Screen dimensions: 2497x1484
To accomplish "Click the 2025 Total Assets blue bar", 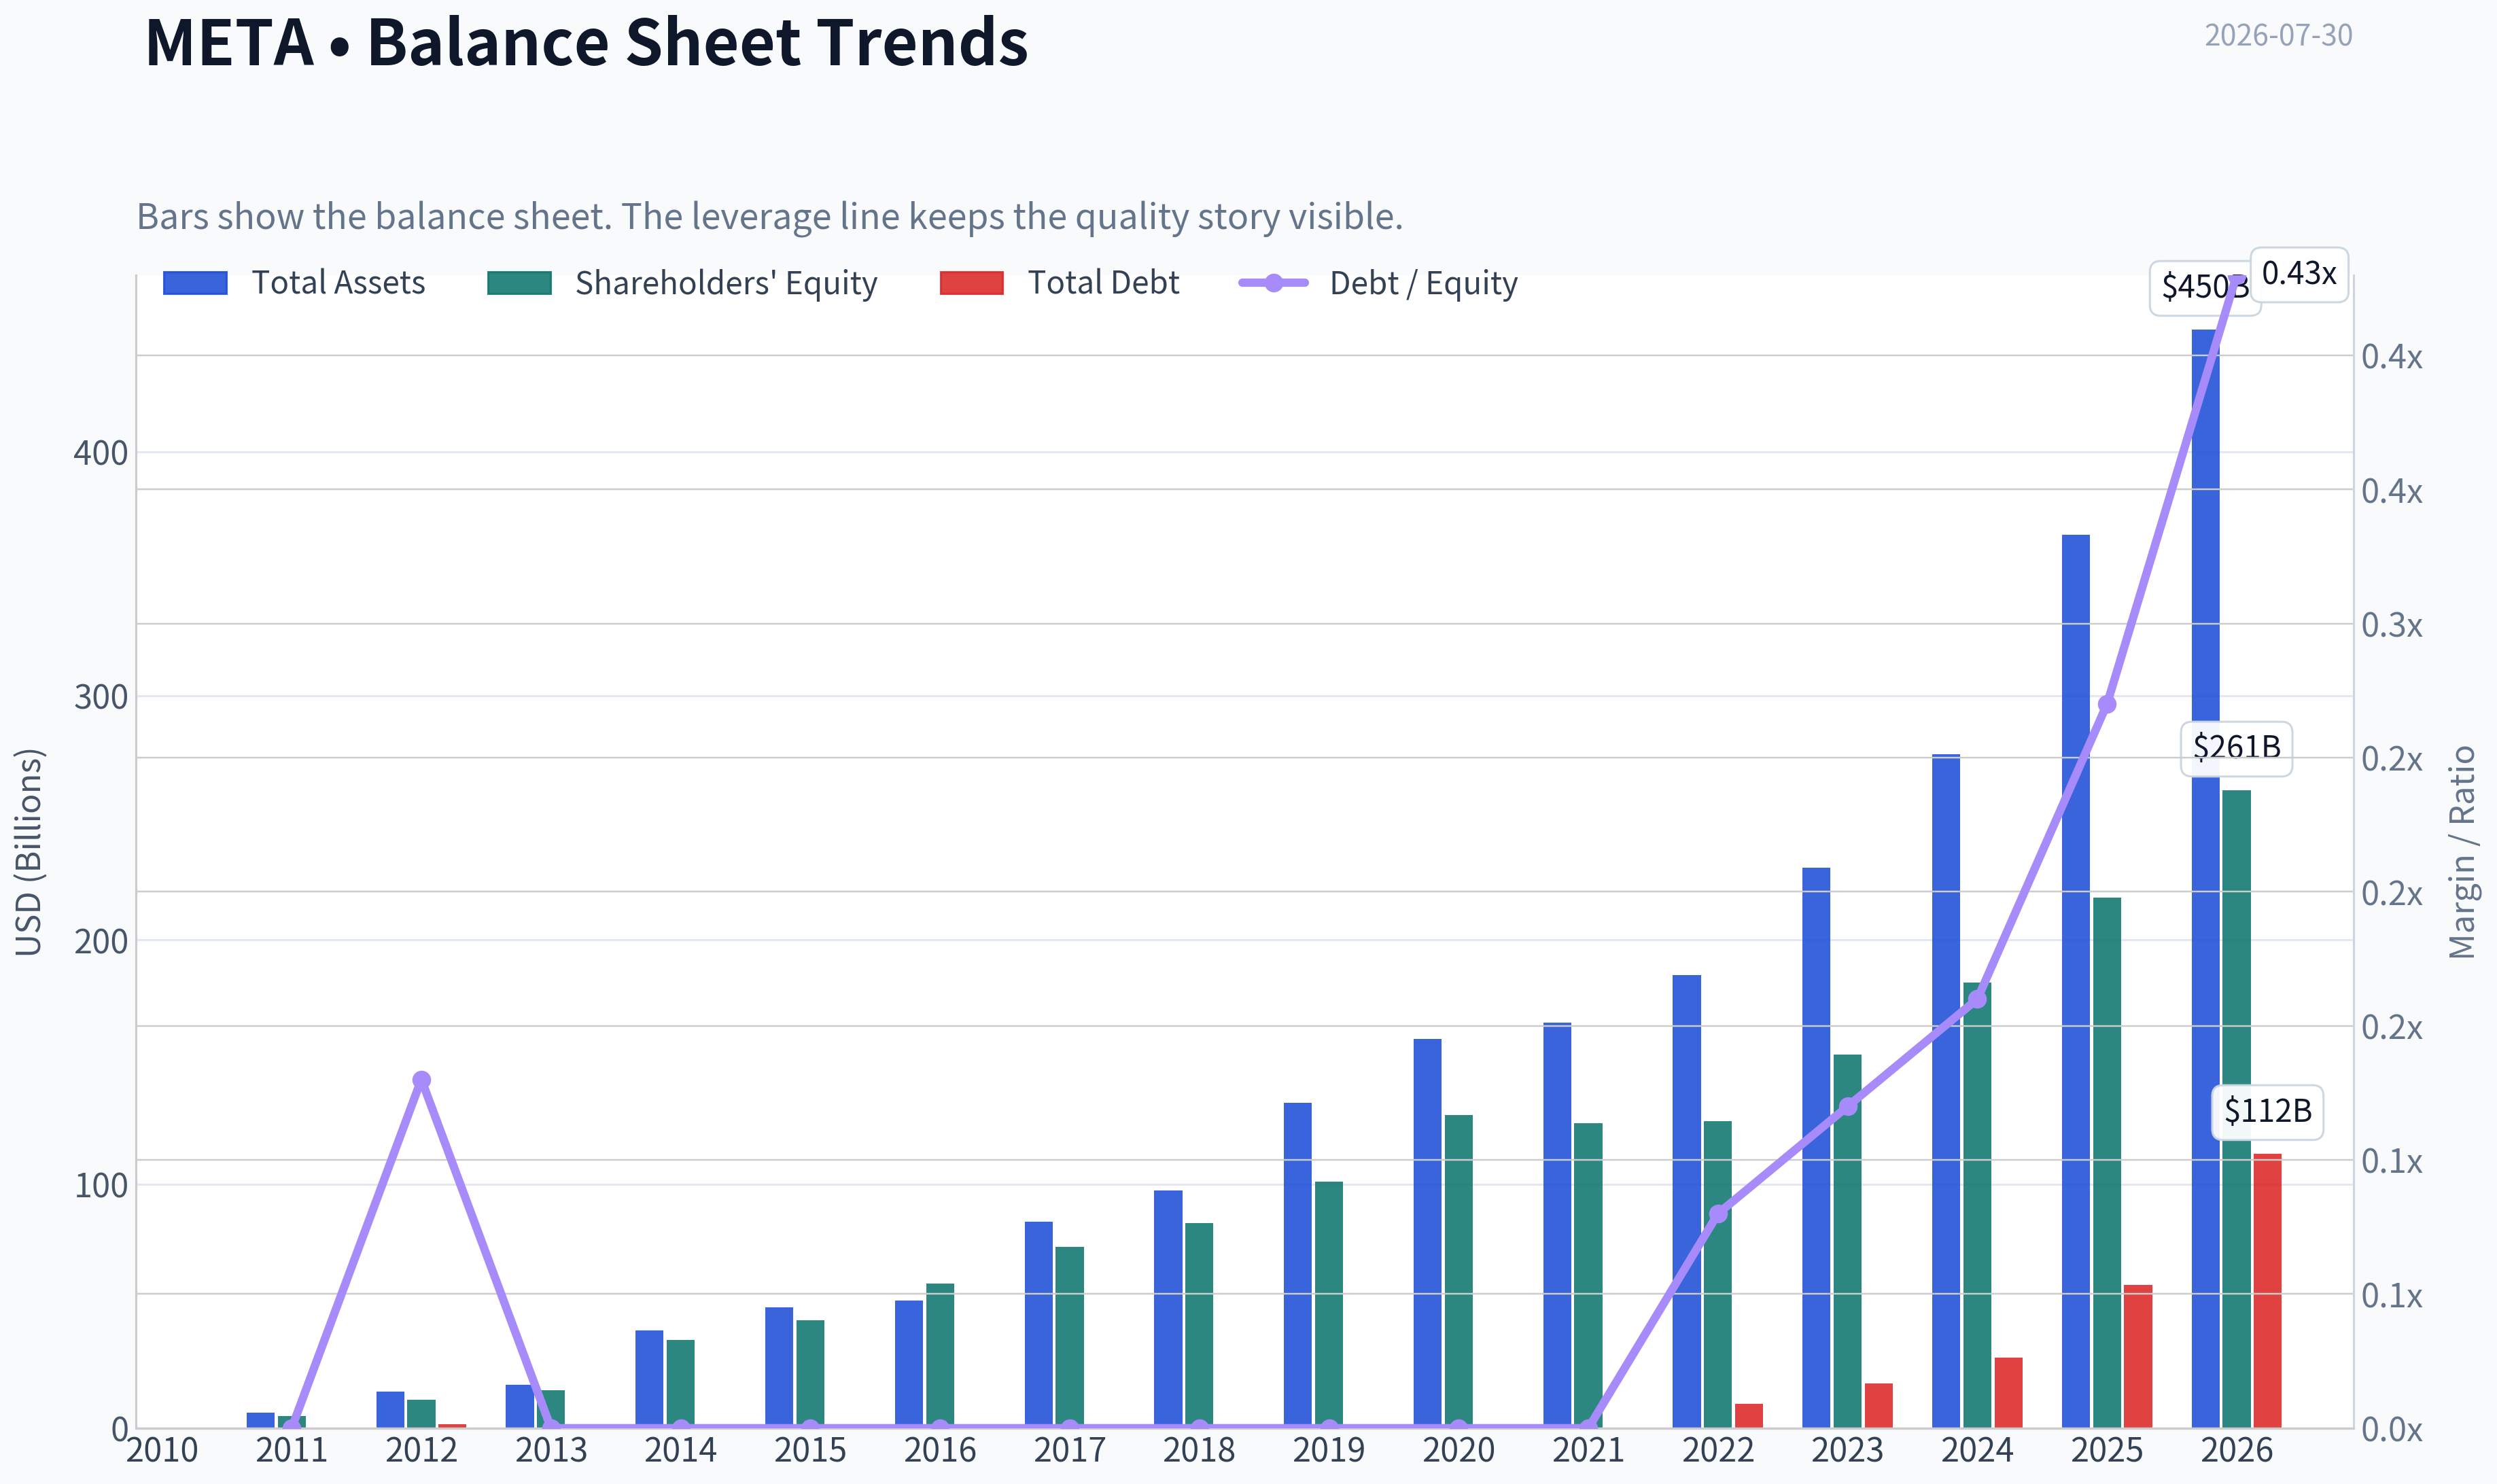I will point(2076,981).
